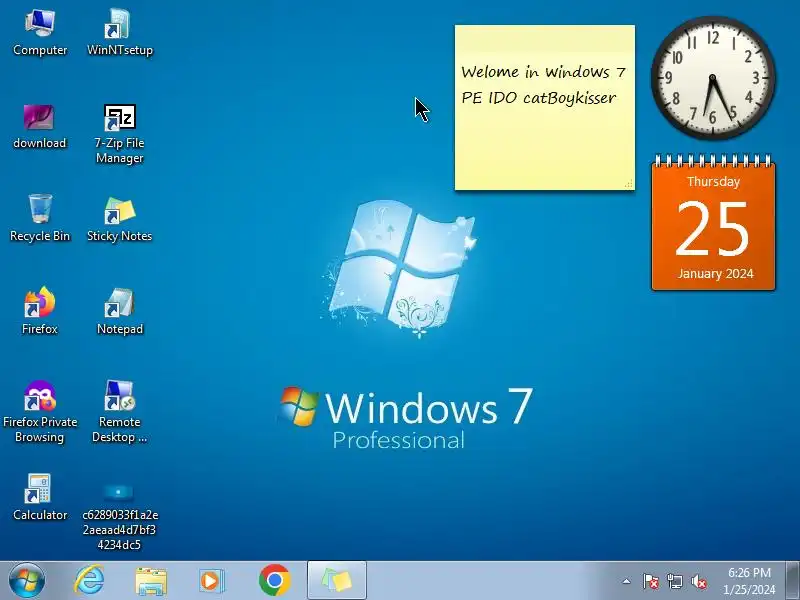The width and height of the screenshot is (800, 600).
Task: Click the 'Thursday' text on calendar gadget
Action: tap(713, 182)
